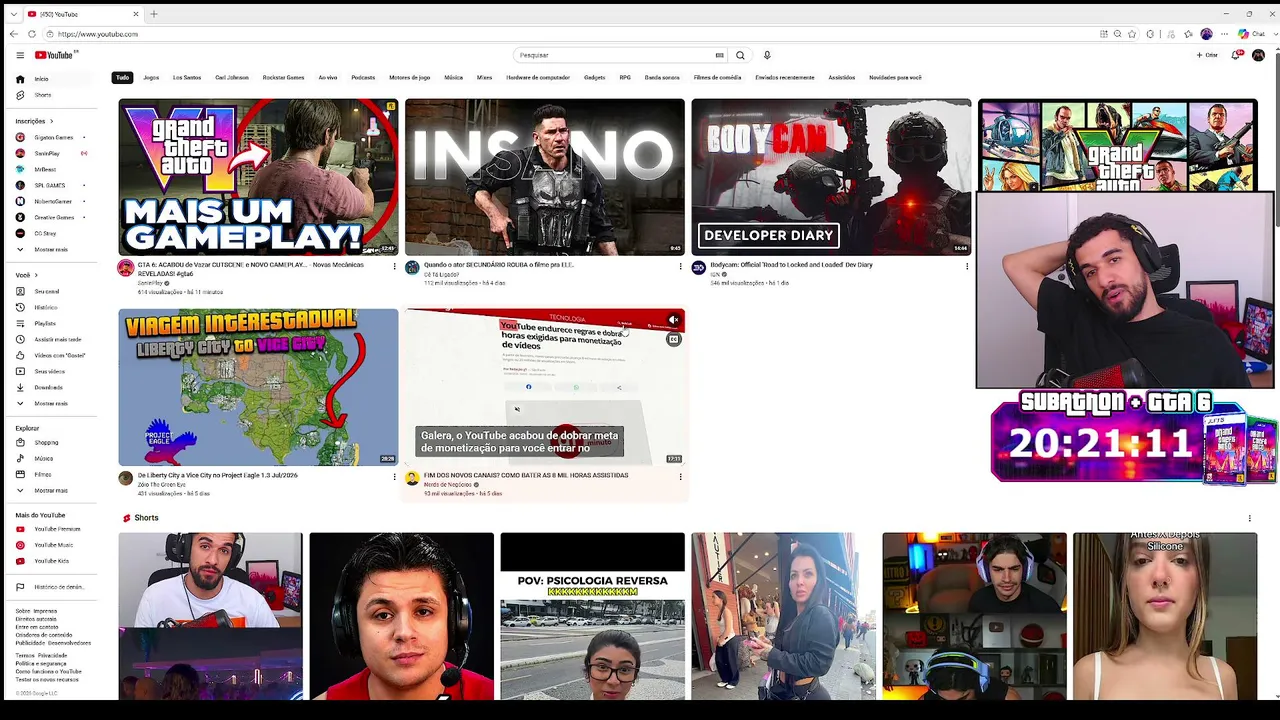The height and width of the screenshot is (720, 1280).
Task: Click the search magnifier button
Action: pyautogui.click(x=740, y=55)
